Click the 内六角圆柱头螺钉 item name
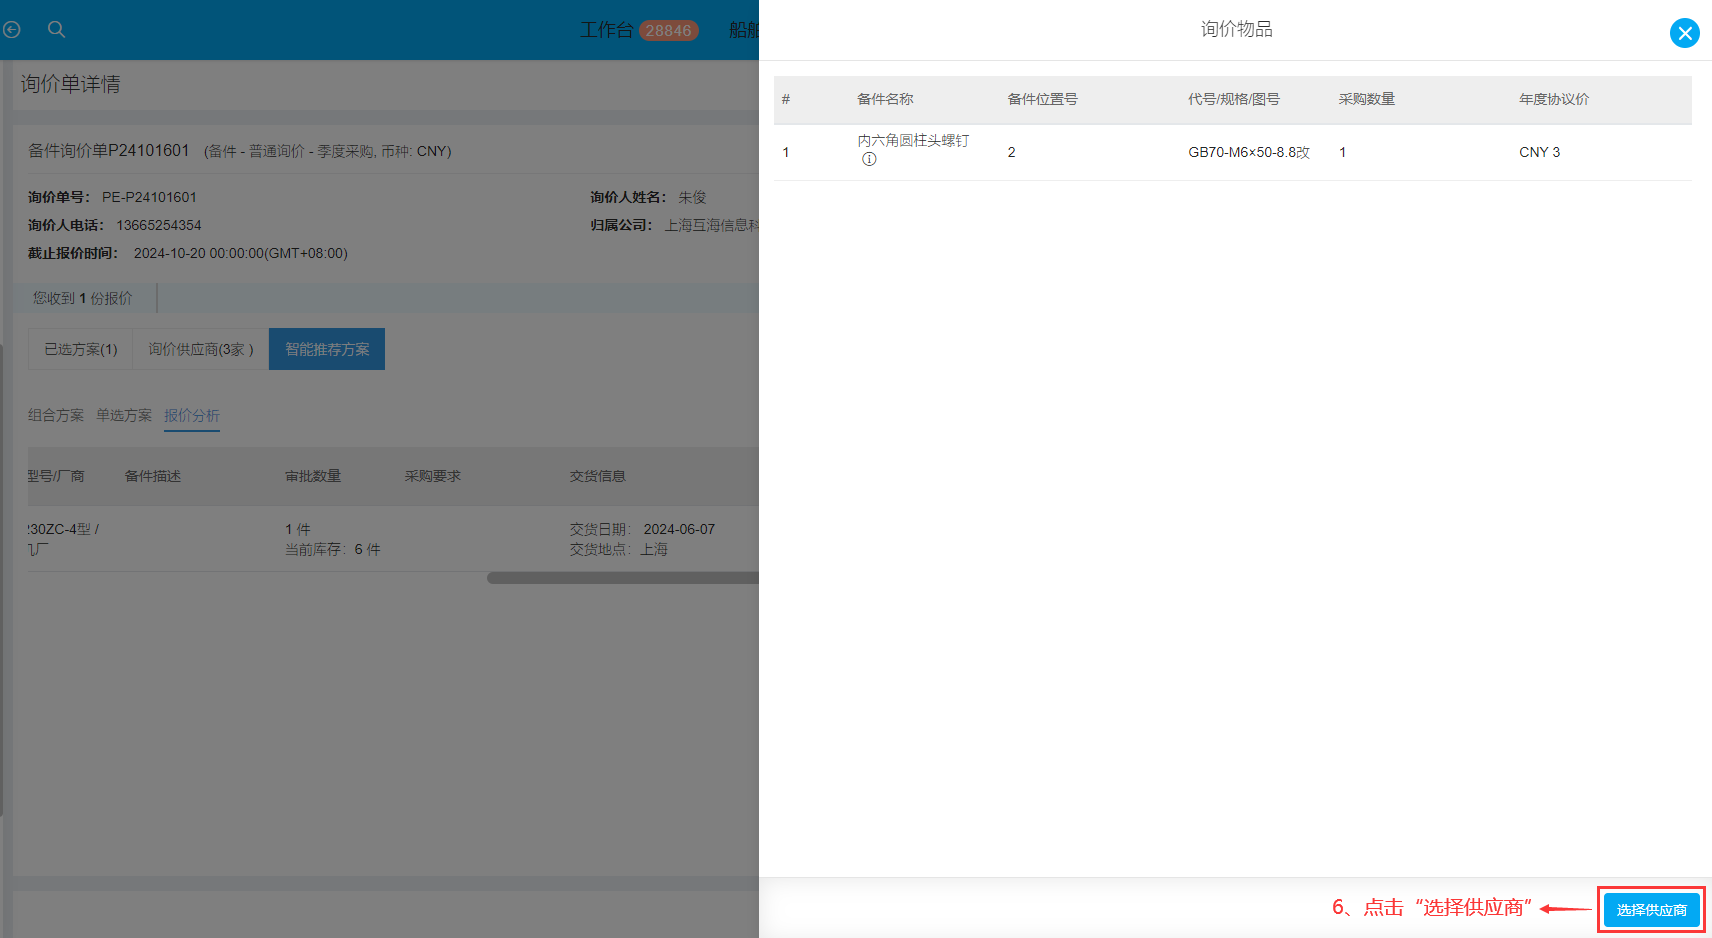 pos(913,141)
